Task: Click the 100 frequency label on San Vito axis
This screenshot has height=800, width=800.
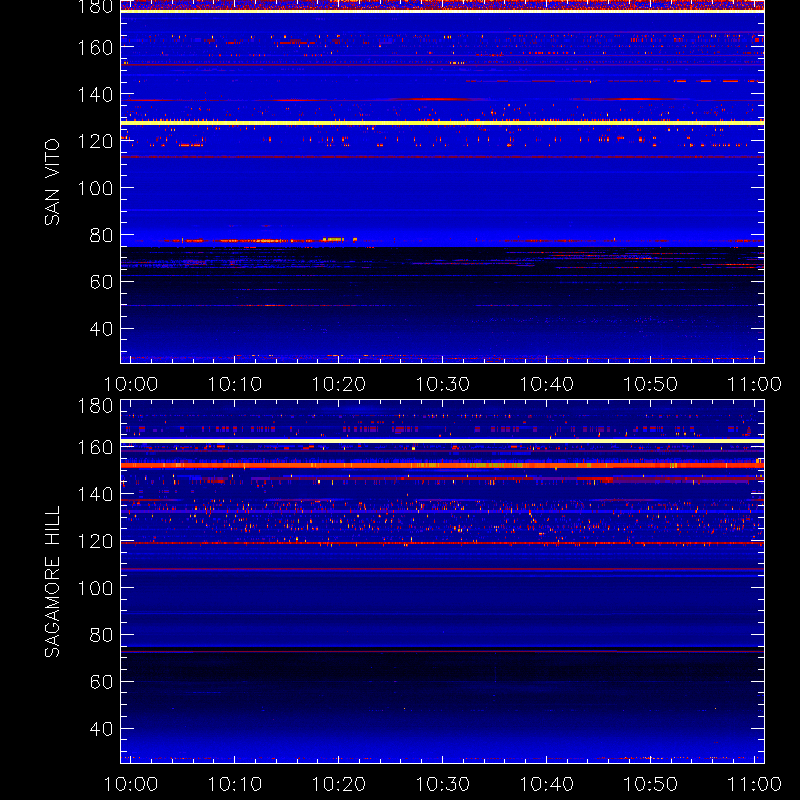Action: (95, 188)
